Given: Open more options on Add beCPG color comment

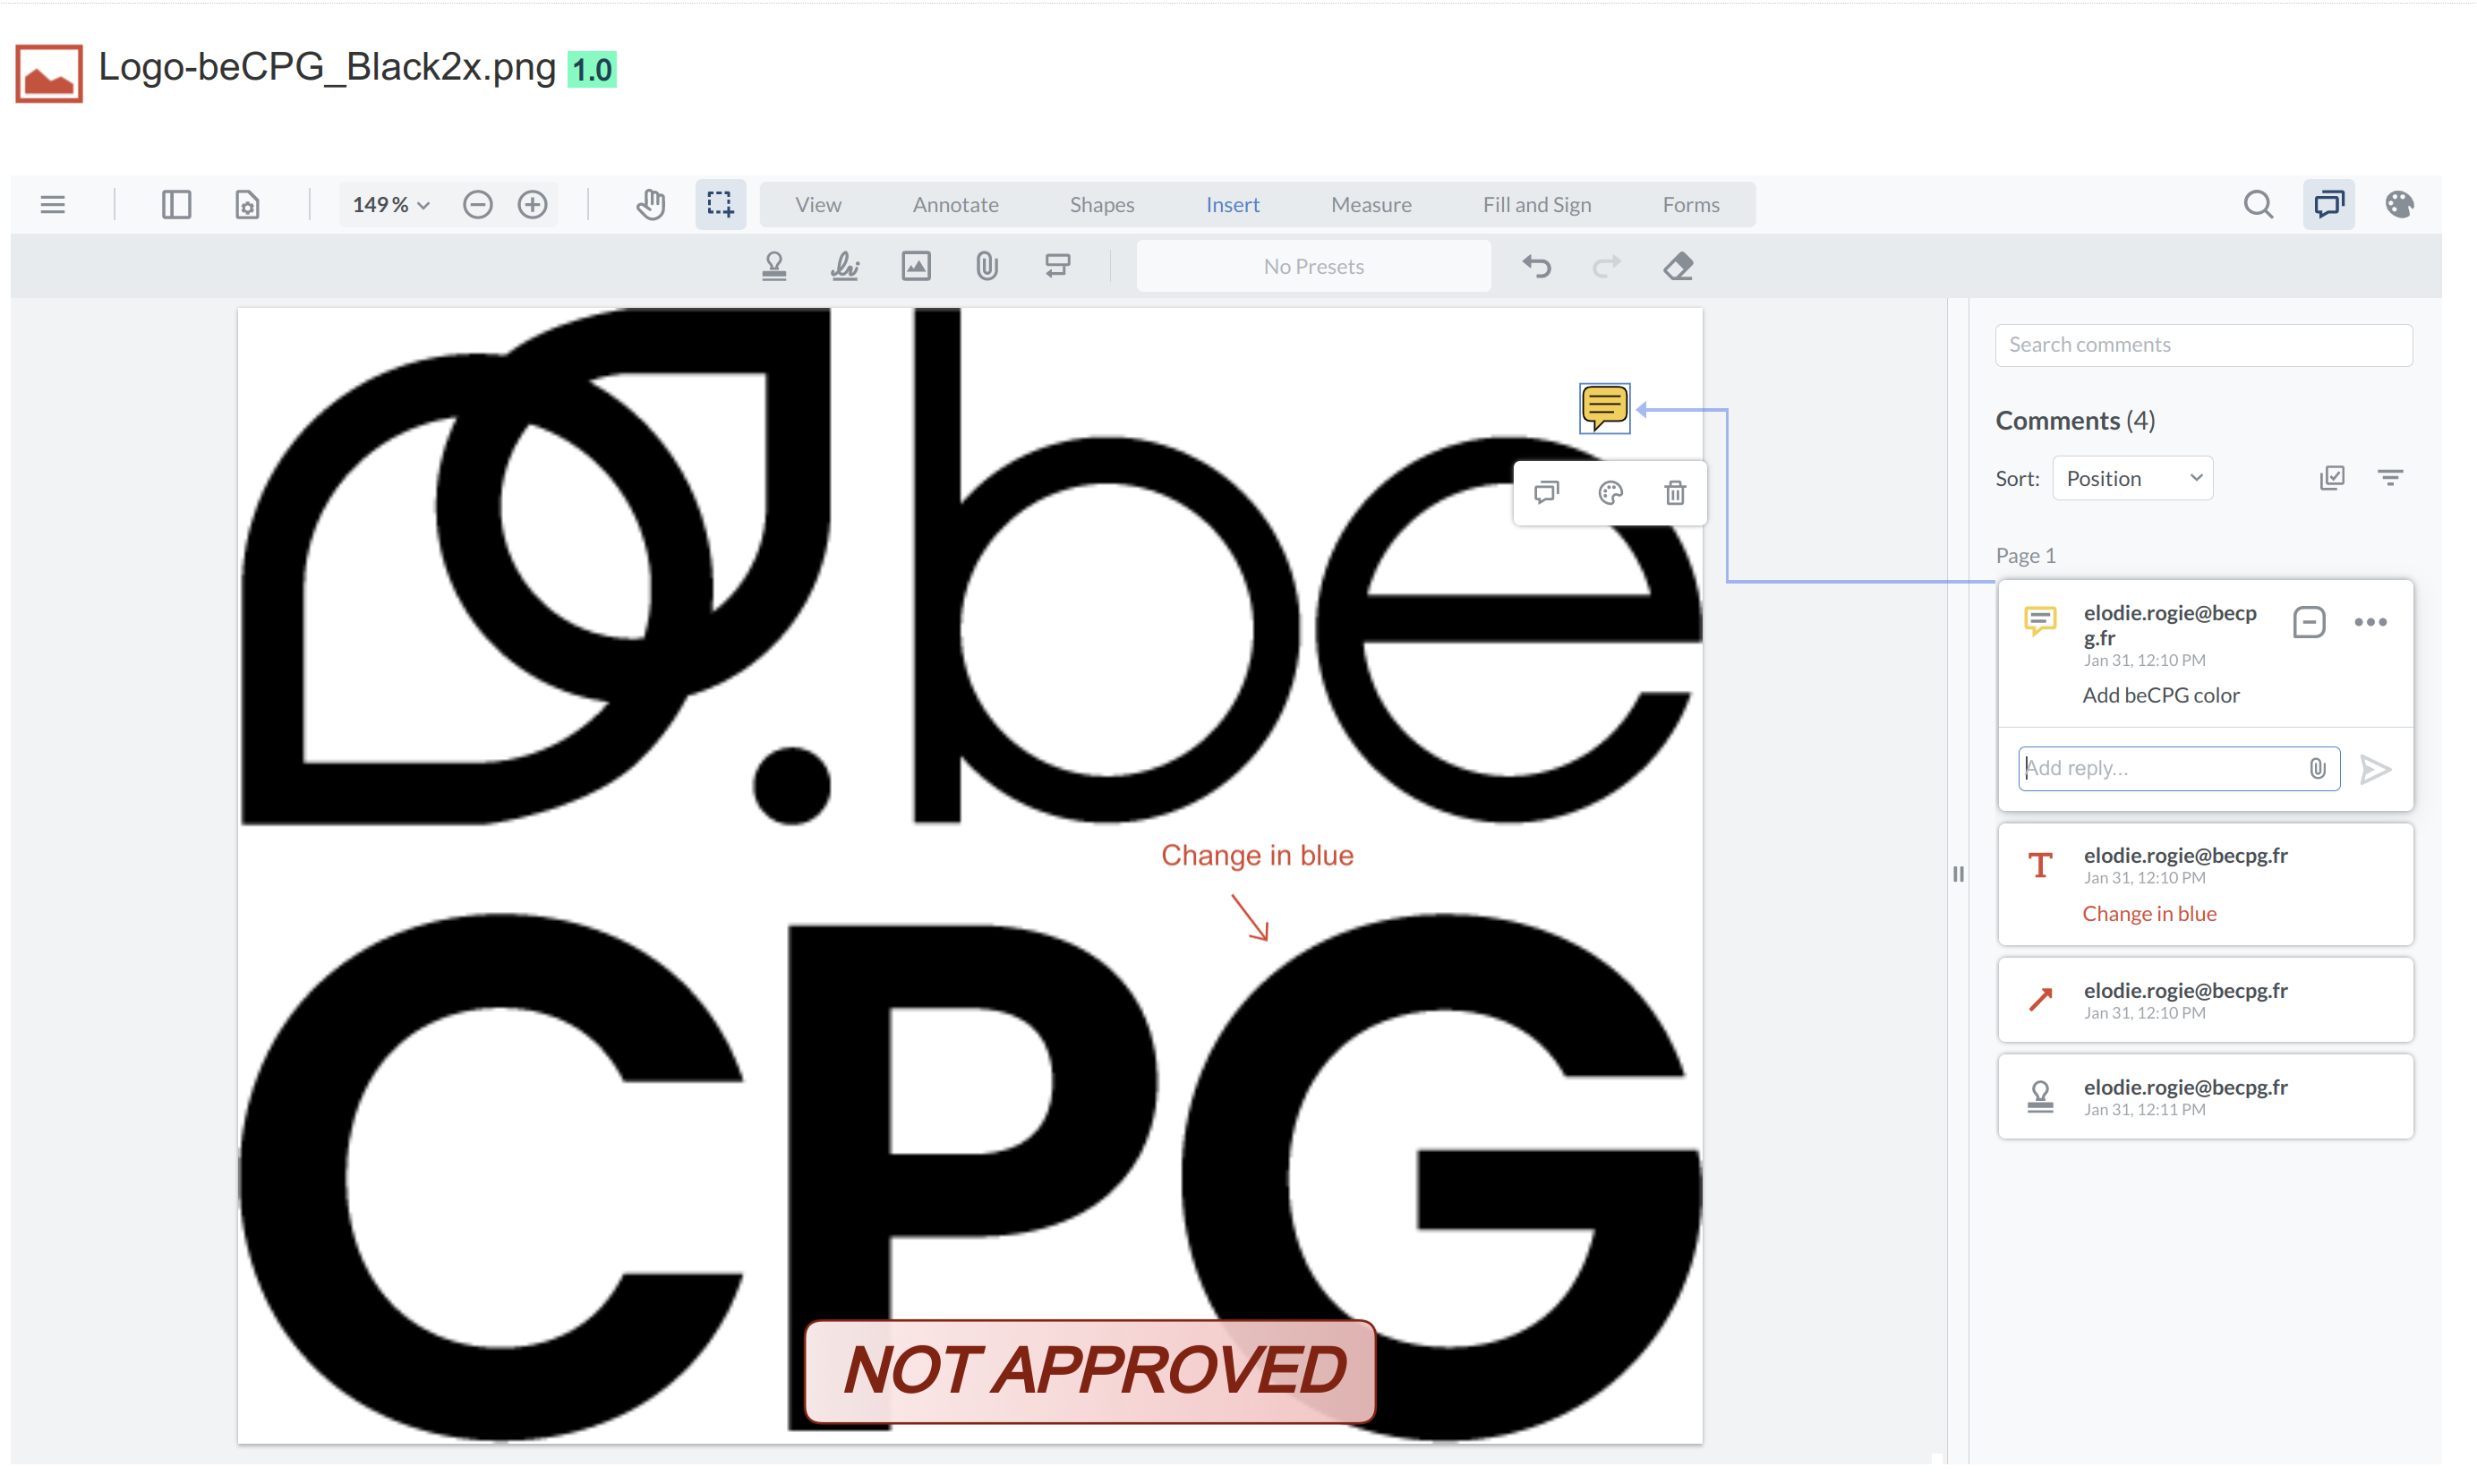Looking at the screenshot, I should click(x=2370, y=623).
